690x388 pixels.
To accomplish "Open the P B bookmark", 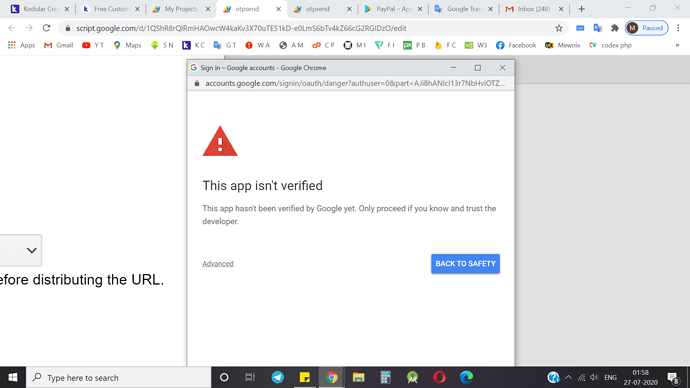I will click(415, 45).
